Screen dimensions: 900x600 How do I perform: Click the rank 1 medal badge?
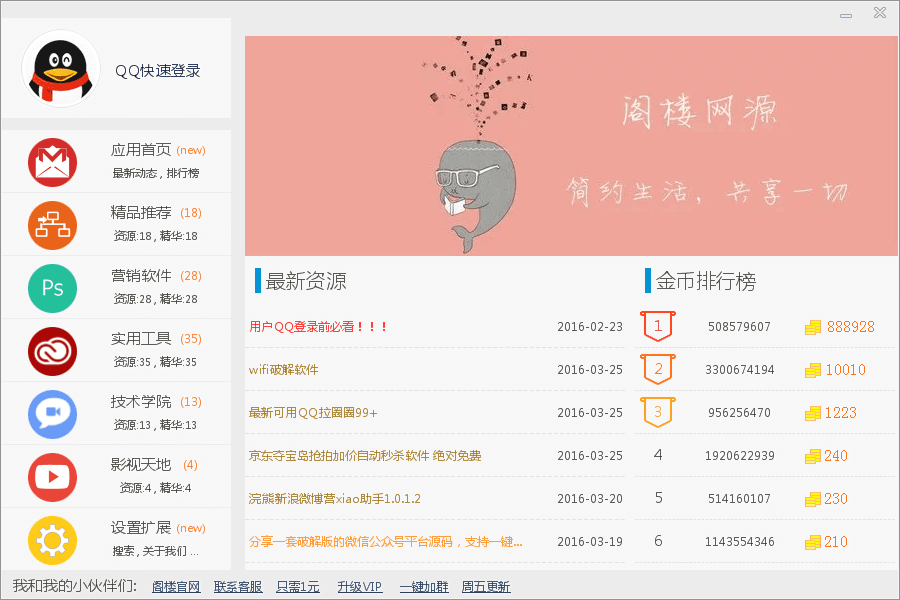tap(658, 326)
